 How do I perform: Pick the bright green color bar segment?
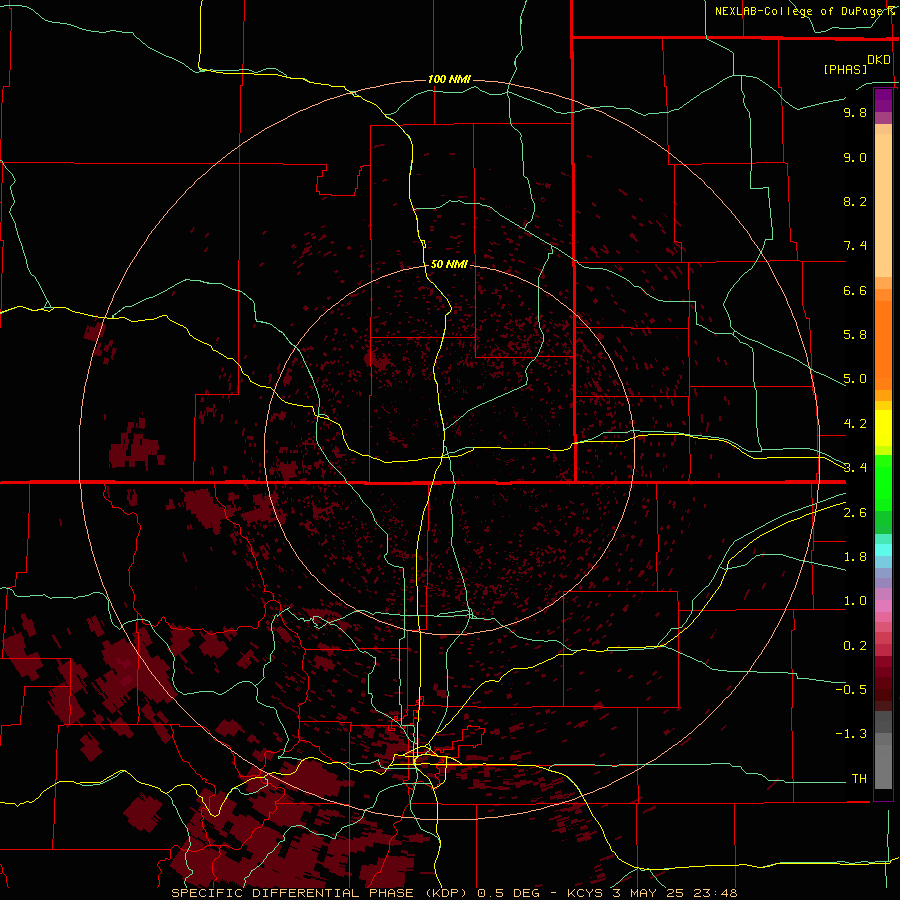tap(883, 482)
